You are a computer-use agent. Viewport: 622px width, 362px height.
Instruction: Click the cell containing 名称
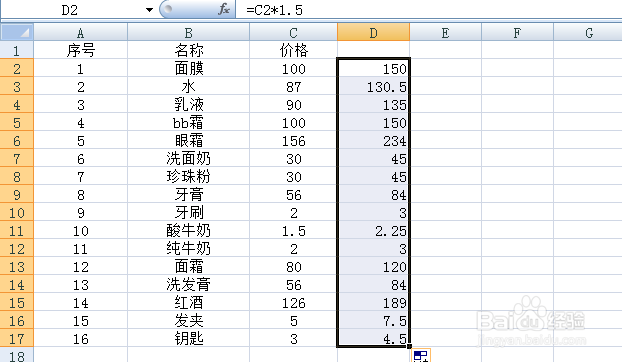click(188, 50)
